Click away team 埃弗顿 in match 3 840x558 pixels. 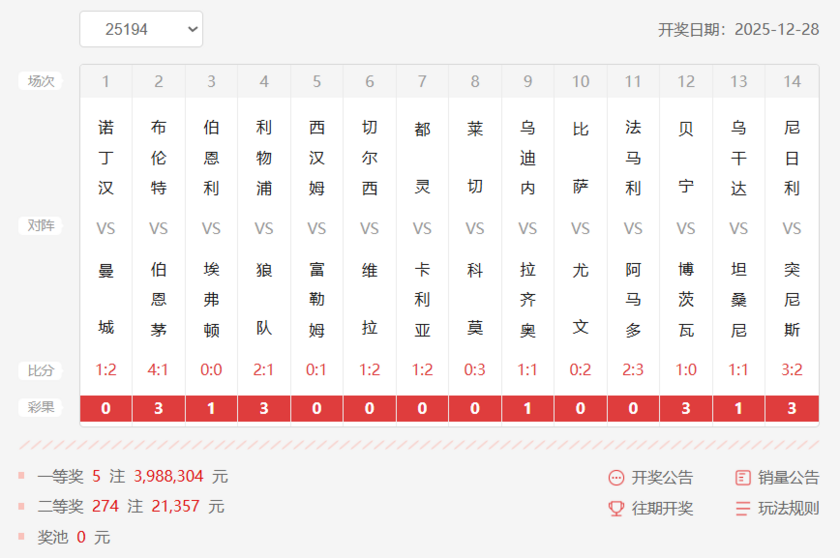pos(211,299)
